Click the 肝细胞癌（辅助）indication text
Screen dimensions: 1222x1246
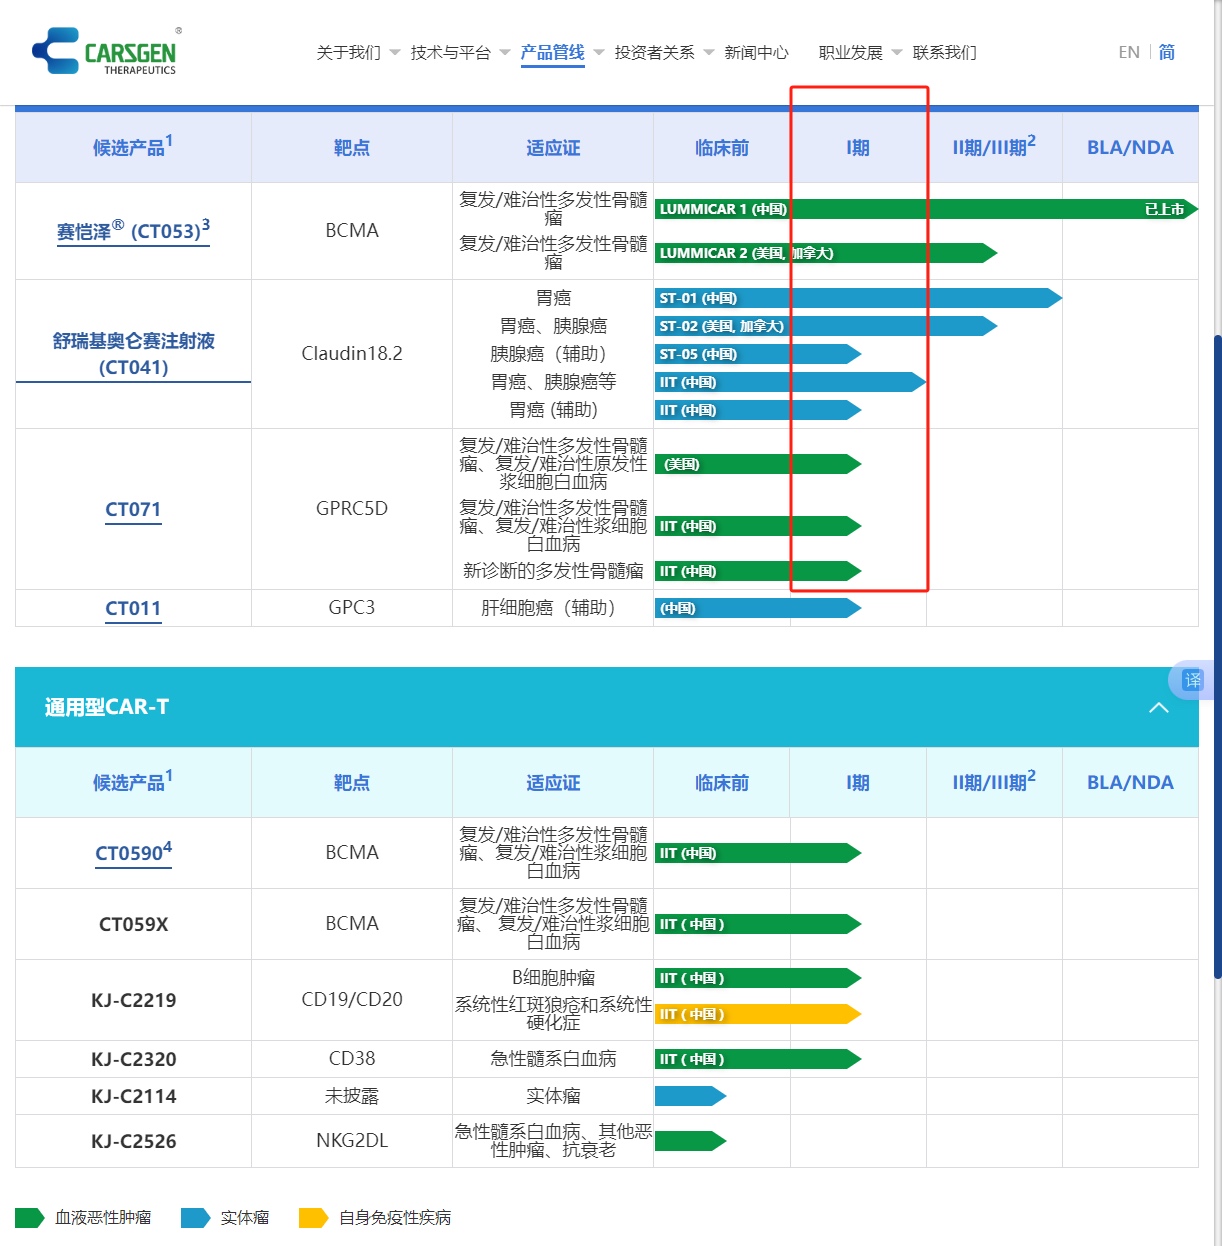click(x=553, y=607)
